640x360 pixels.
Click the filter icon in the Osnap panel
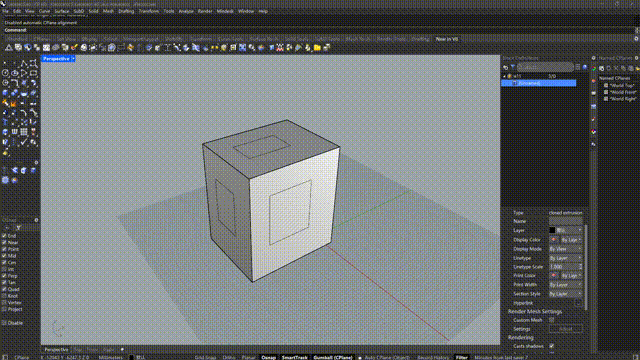tap(18, 228)
